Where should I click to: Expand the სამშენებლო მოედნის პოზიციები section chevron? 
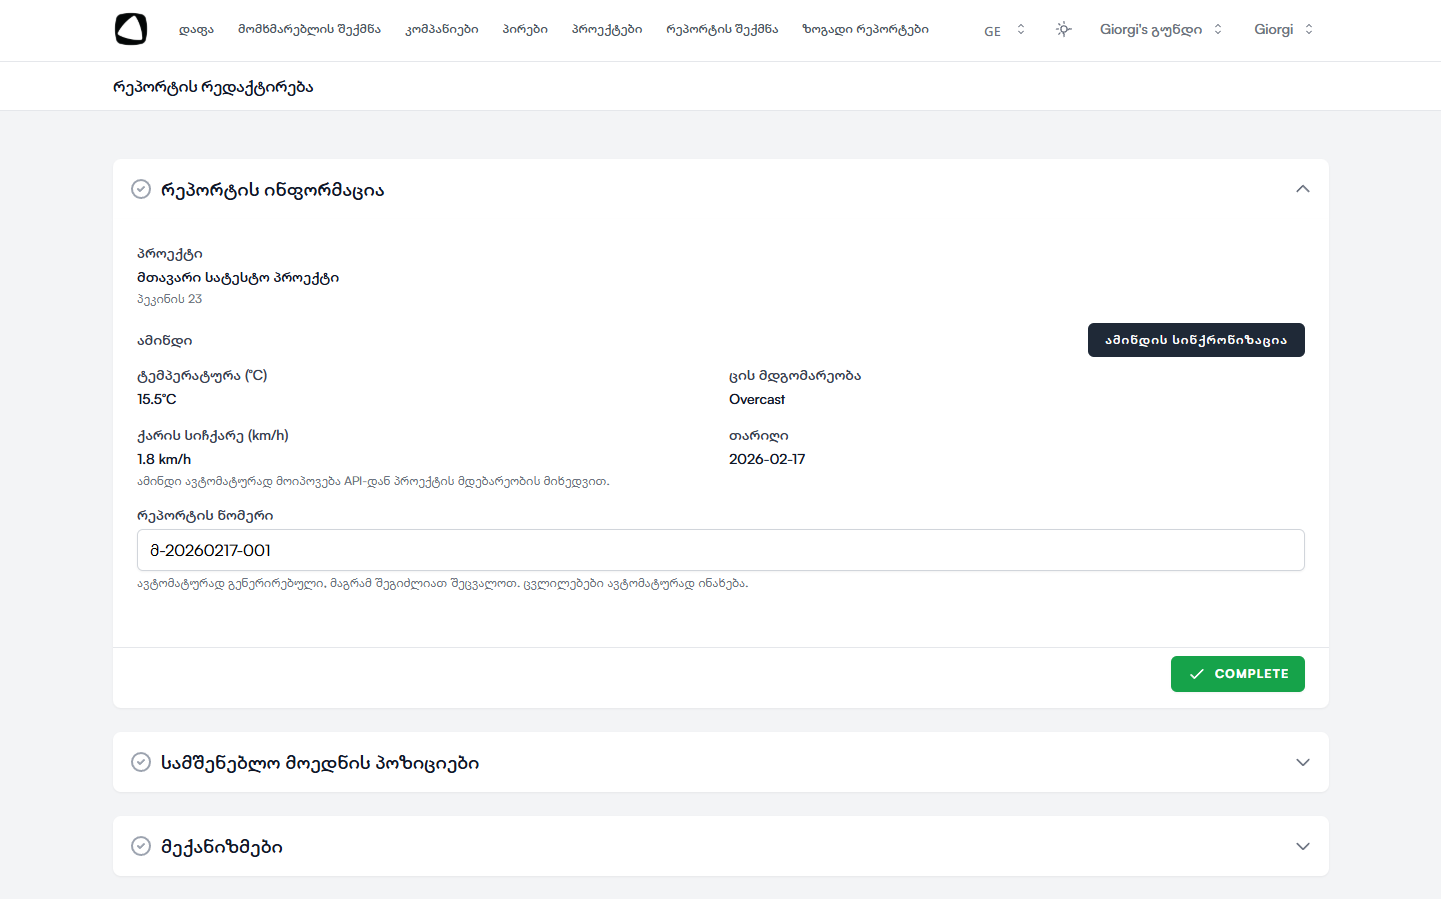pos(1302,762)
